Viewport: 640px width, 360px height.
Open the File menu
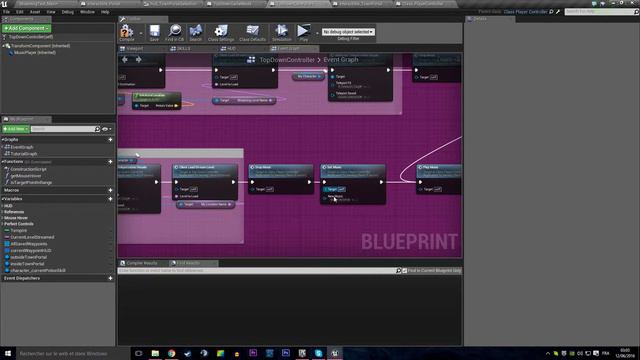click(7, 12)
